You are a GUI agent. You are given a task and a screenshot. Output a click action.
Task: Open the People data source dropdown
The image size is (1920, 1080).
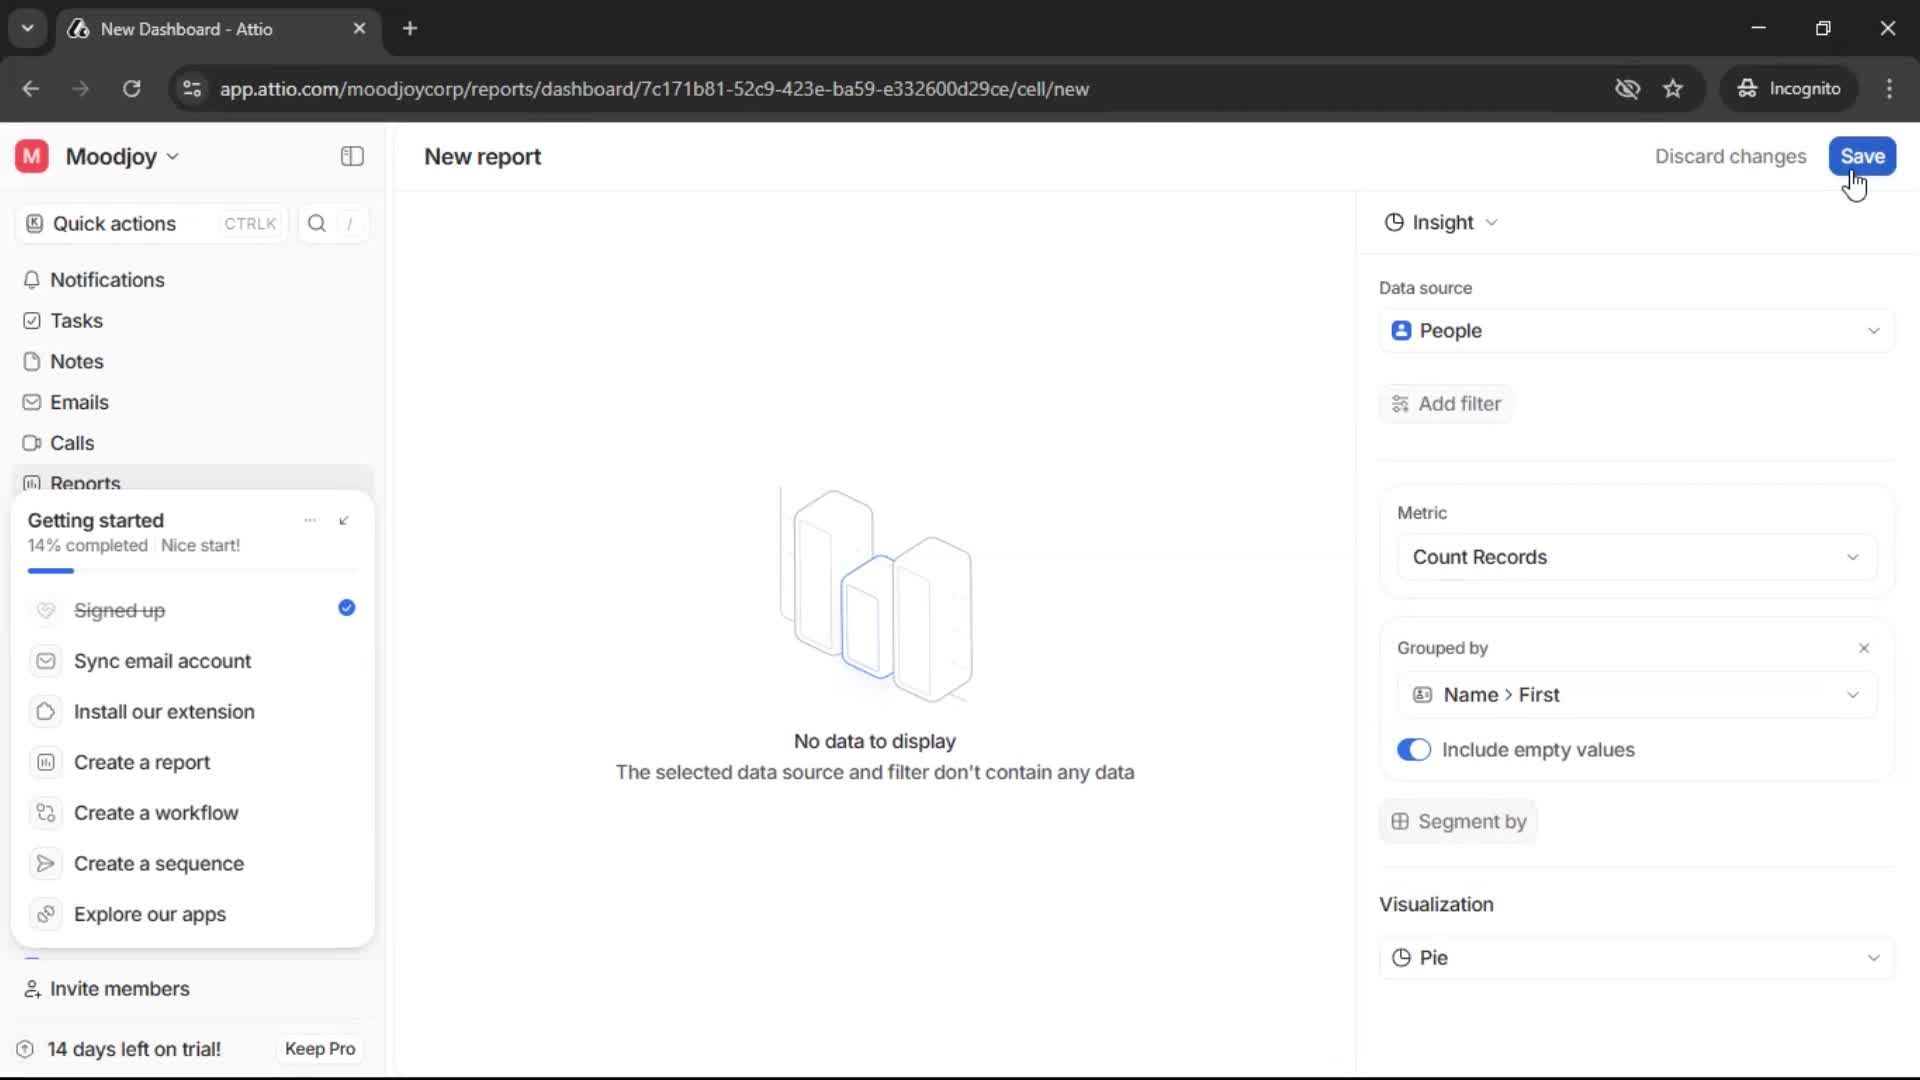(x=1636, y=330)
